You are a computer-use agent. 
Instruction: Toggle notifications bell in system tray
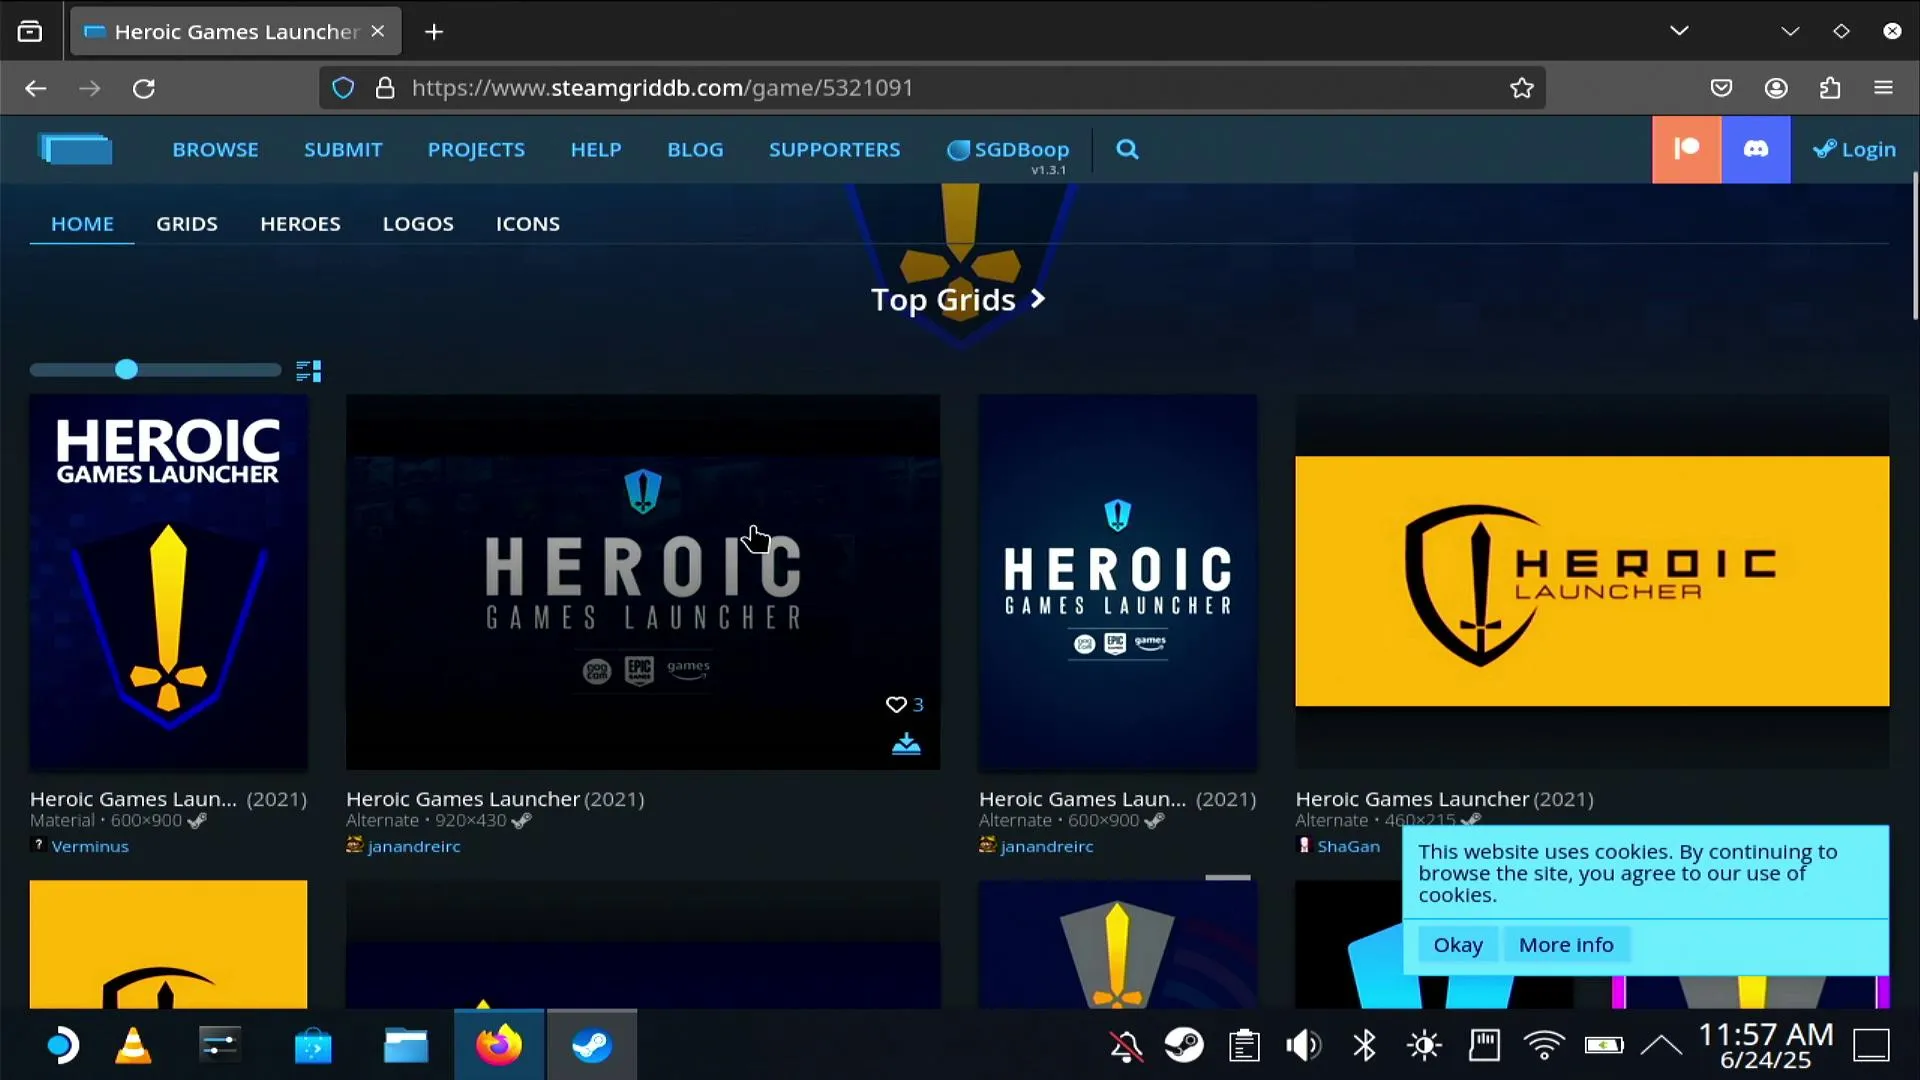tap(1126, 1046)
